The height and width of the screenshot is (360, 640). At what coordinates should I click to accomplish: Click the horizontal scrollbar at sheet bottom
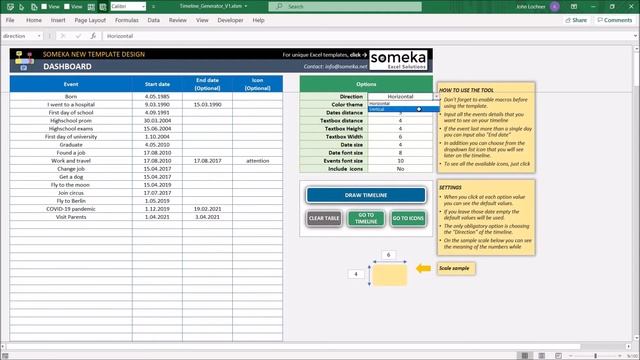coord(293,347)
